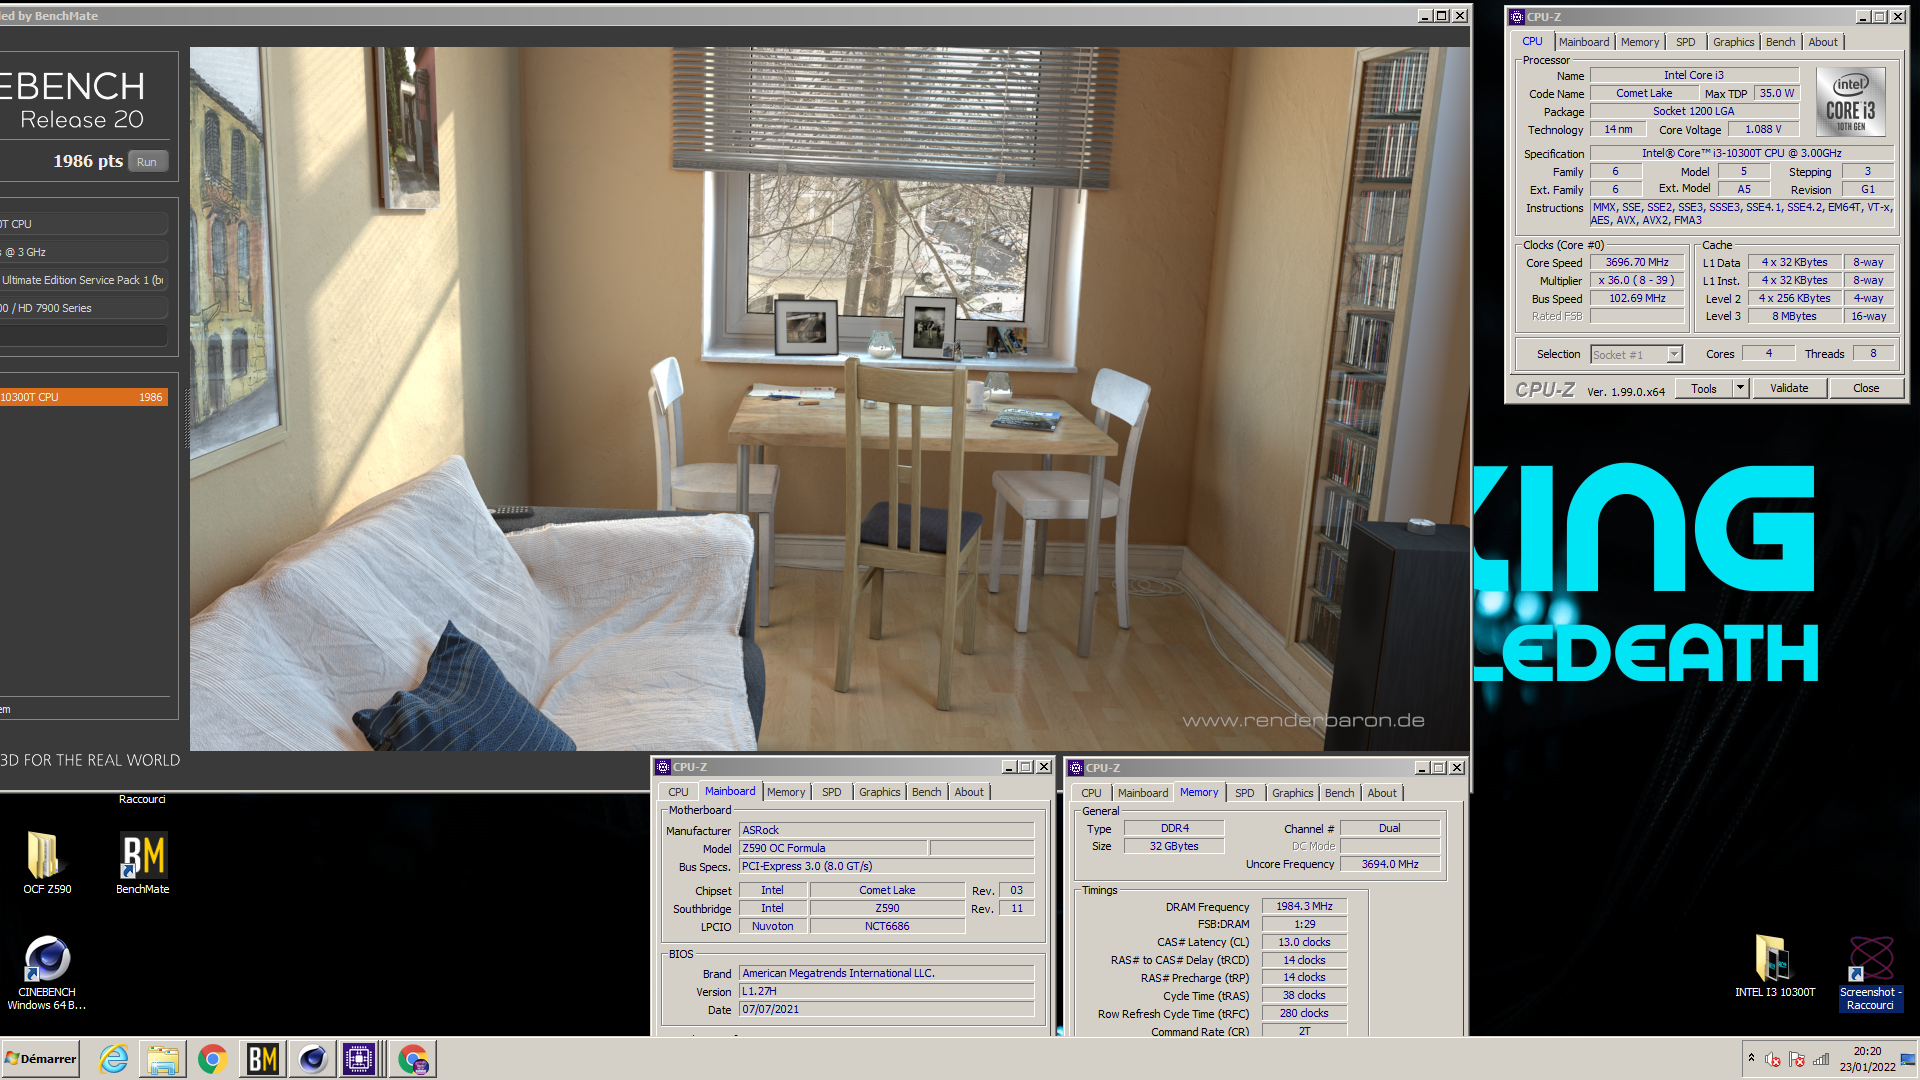Switch to CPU-Z in taskbar
This screenshot has width=1920, height=1080.
pos(360,1059)
